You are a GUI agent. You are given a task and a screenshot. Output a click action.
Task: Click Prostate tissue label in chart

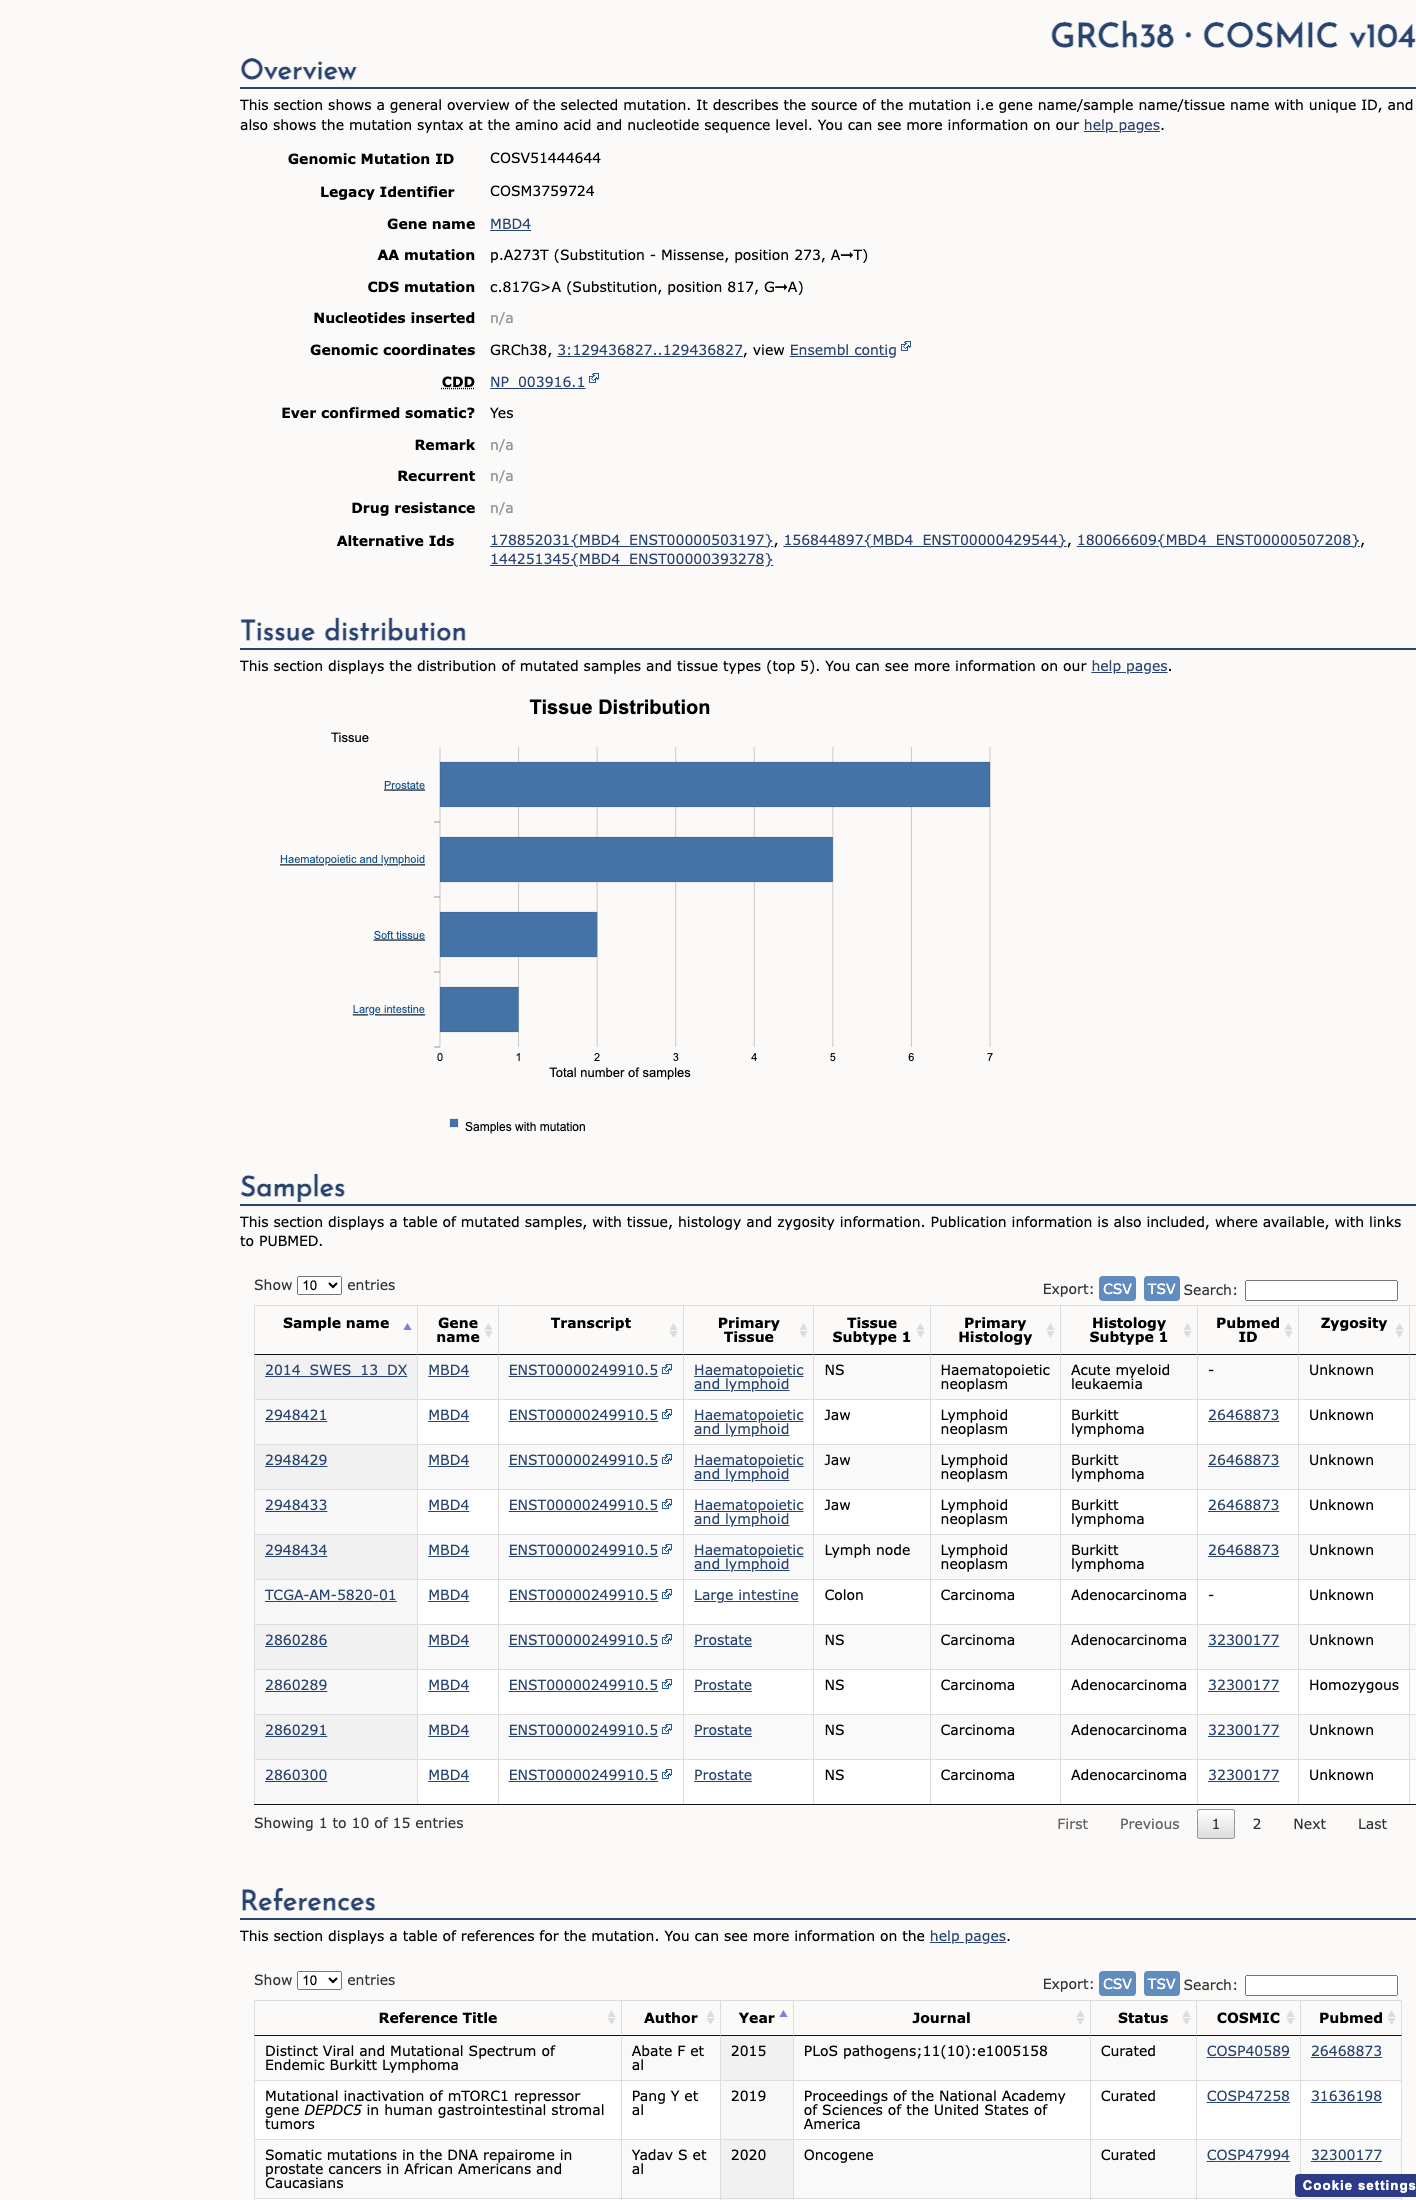(x=404, y=785)
